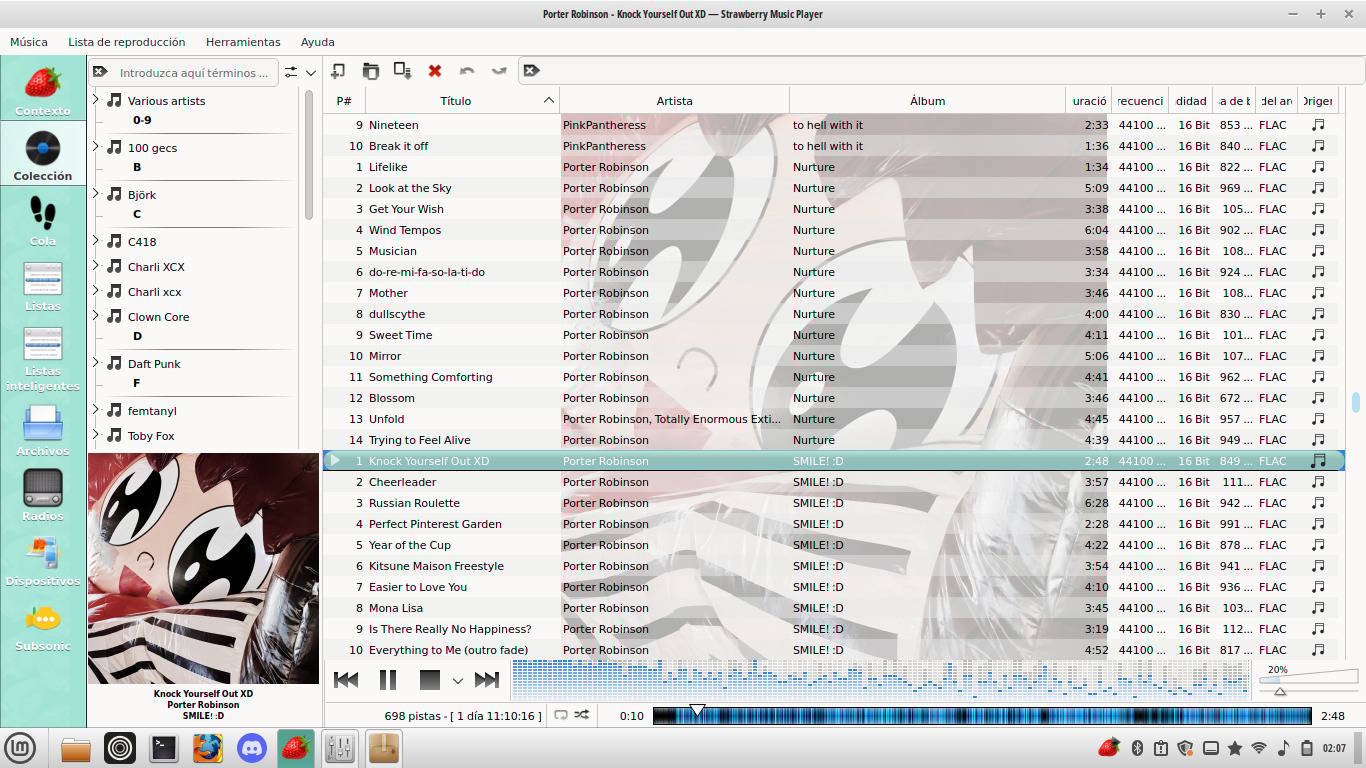Show the Listas playlists tab
Image resolution: width=1366 pixels, height=768 pixels.
pos(43,286)
